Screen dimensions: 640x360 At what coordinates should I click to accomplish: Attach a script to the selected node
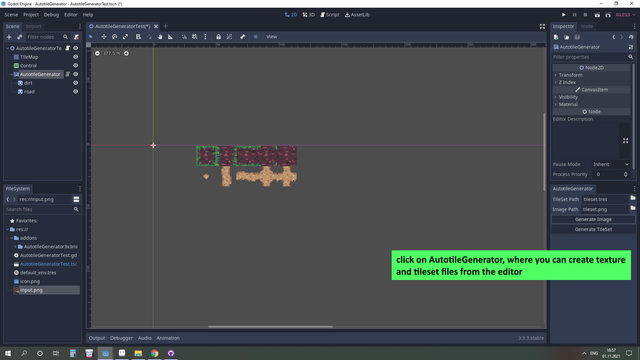pyautogui.click(x=76, y=37)
